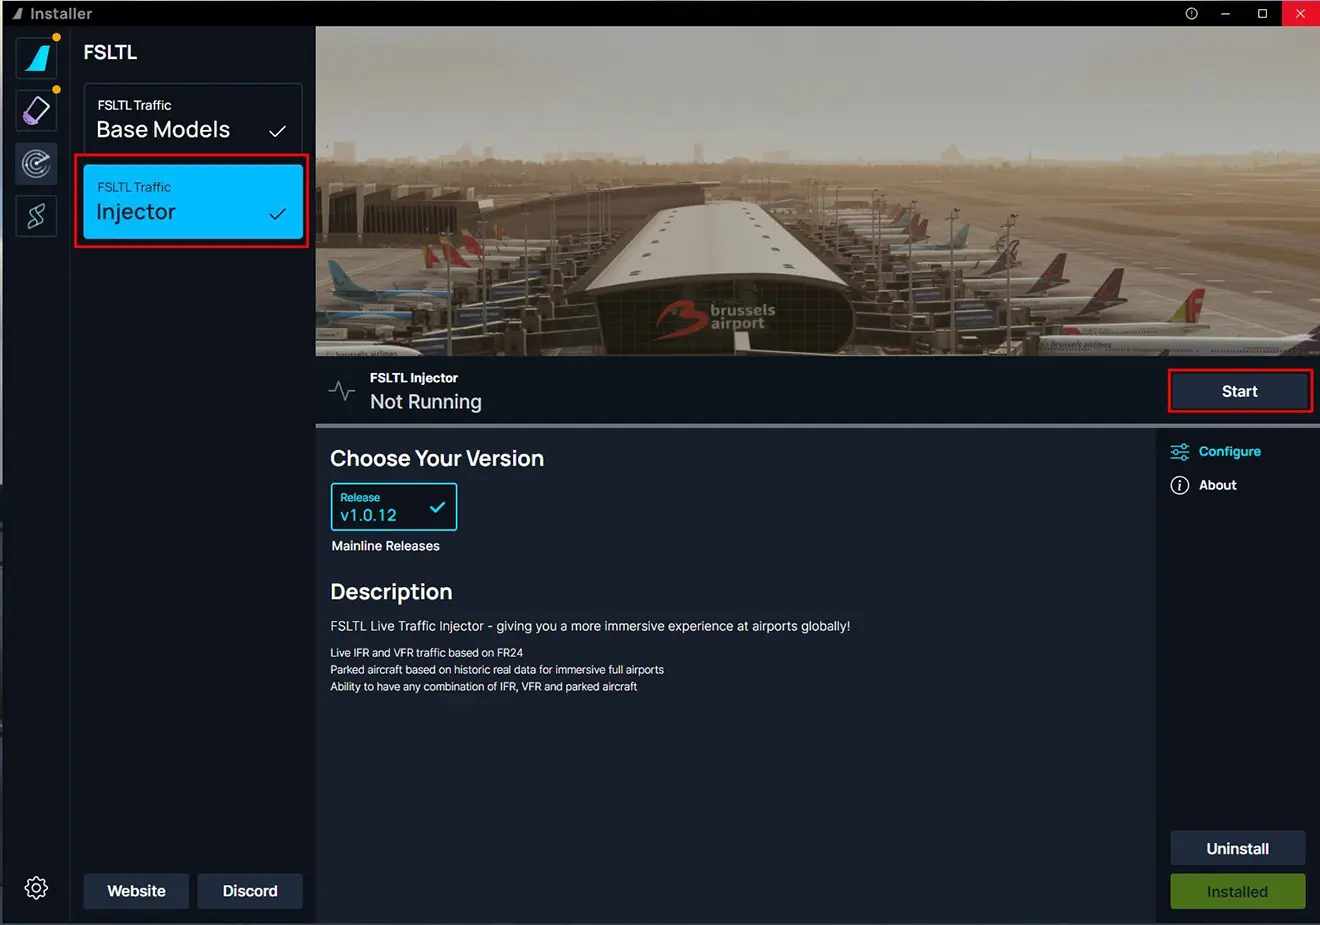Start the FSLTL Injector
The height and width of the screenshot is (925, 1320).
(1239, 391)
